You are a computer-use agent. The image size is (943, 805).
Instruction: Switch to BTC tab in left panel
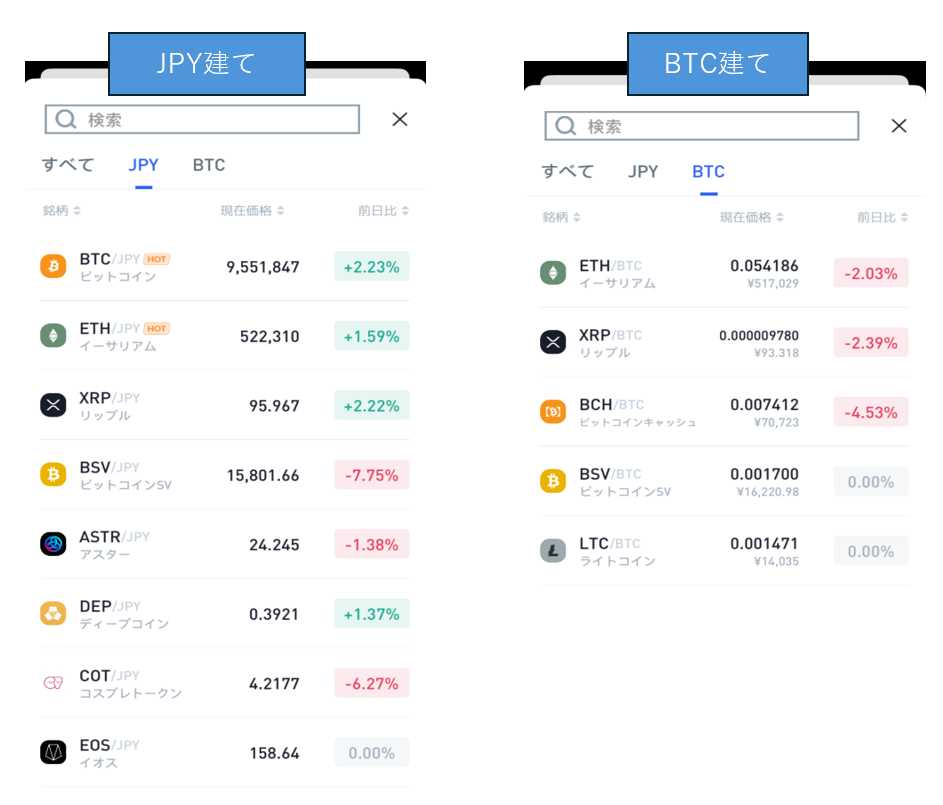pos(209,166)
